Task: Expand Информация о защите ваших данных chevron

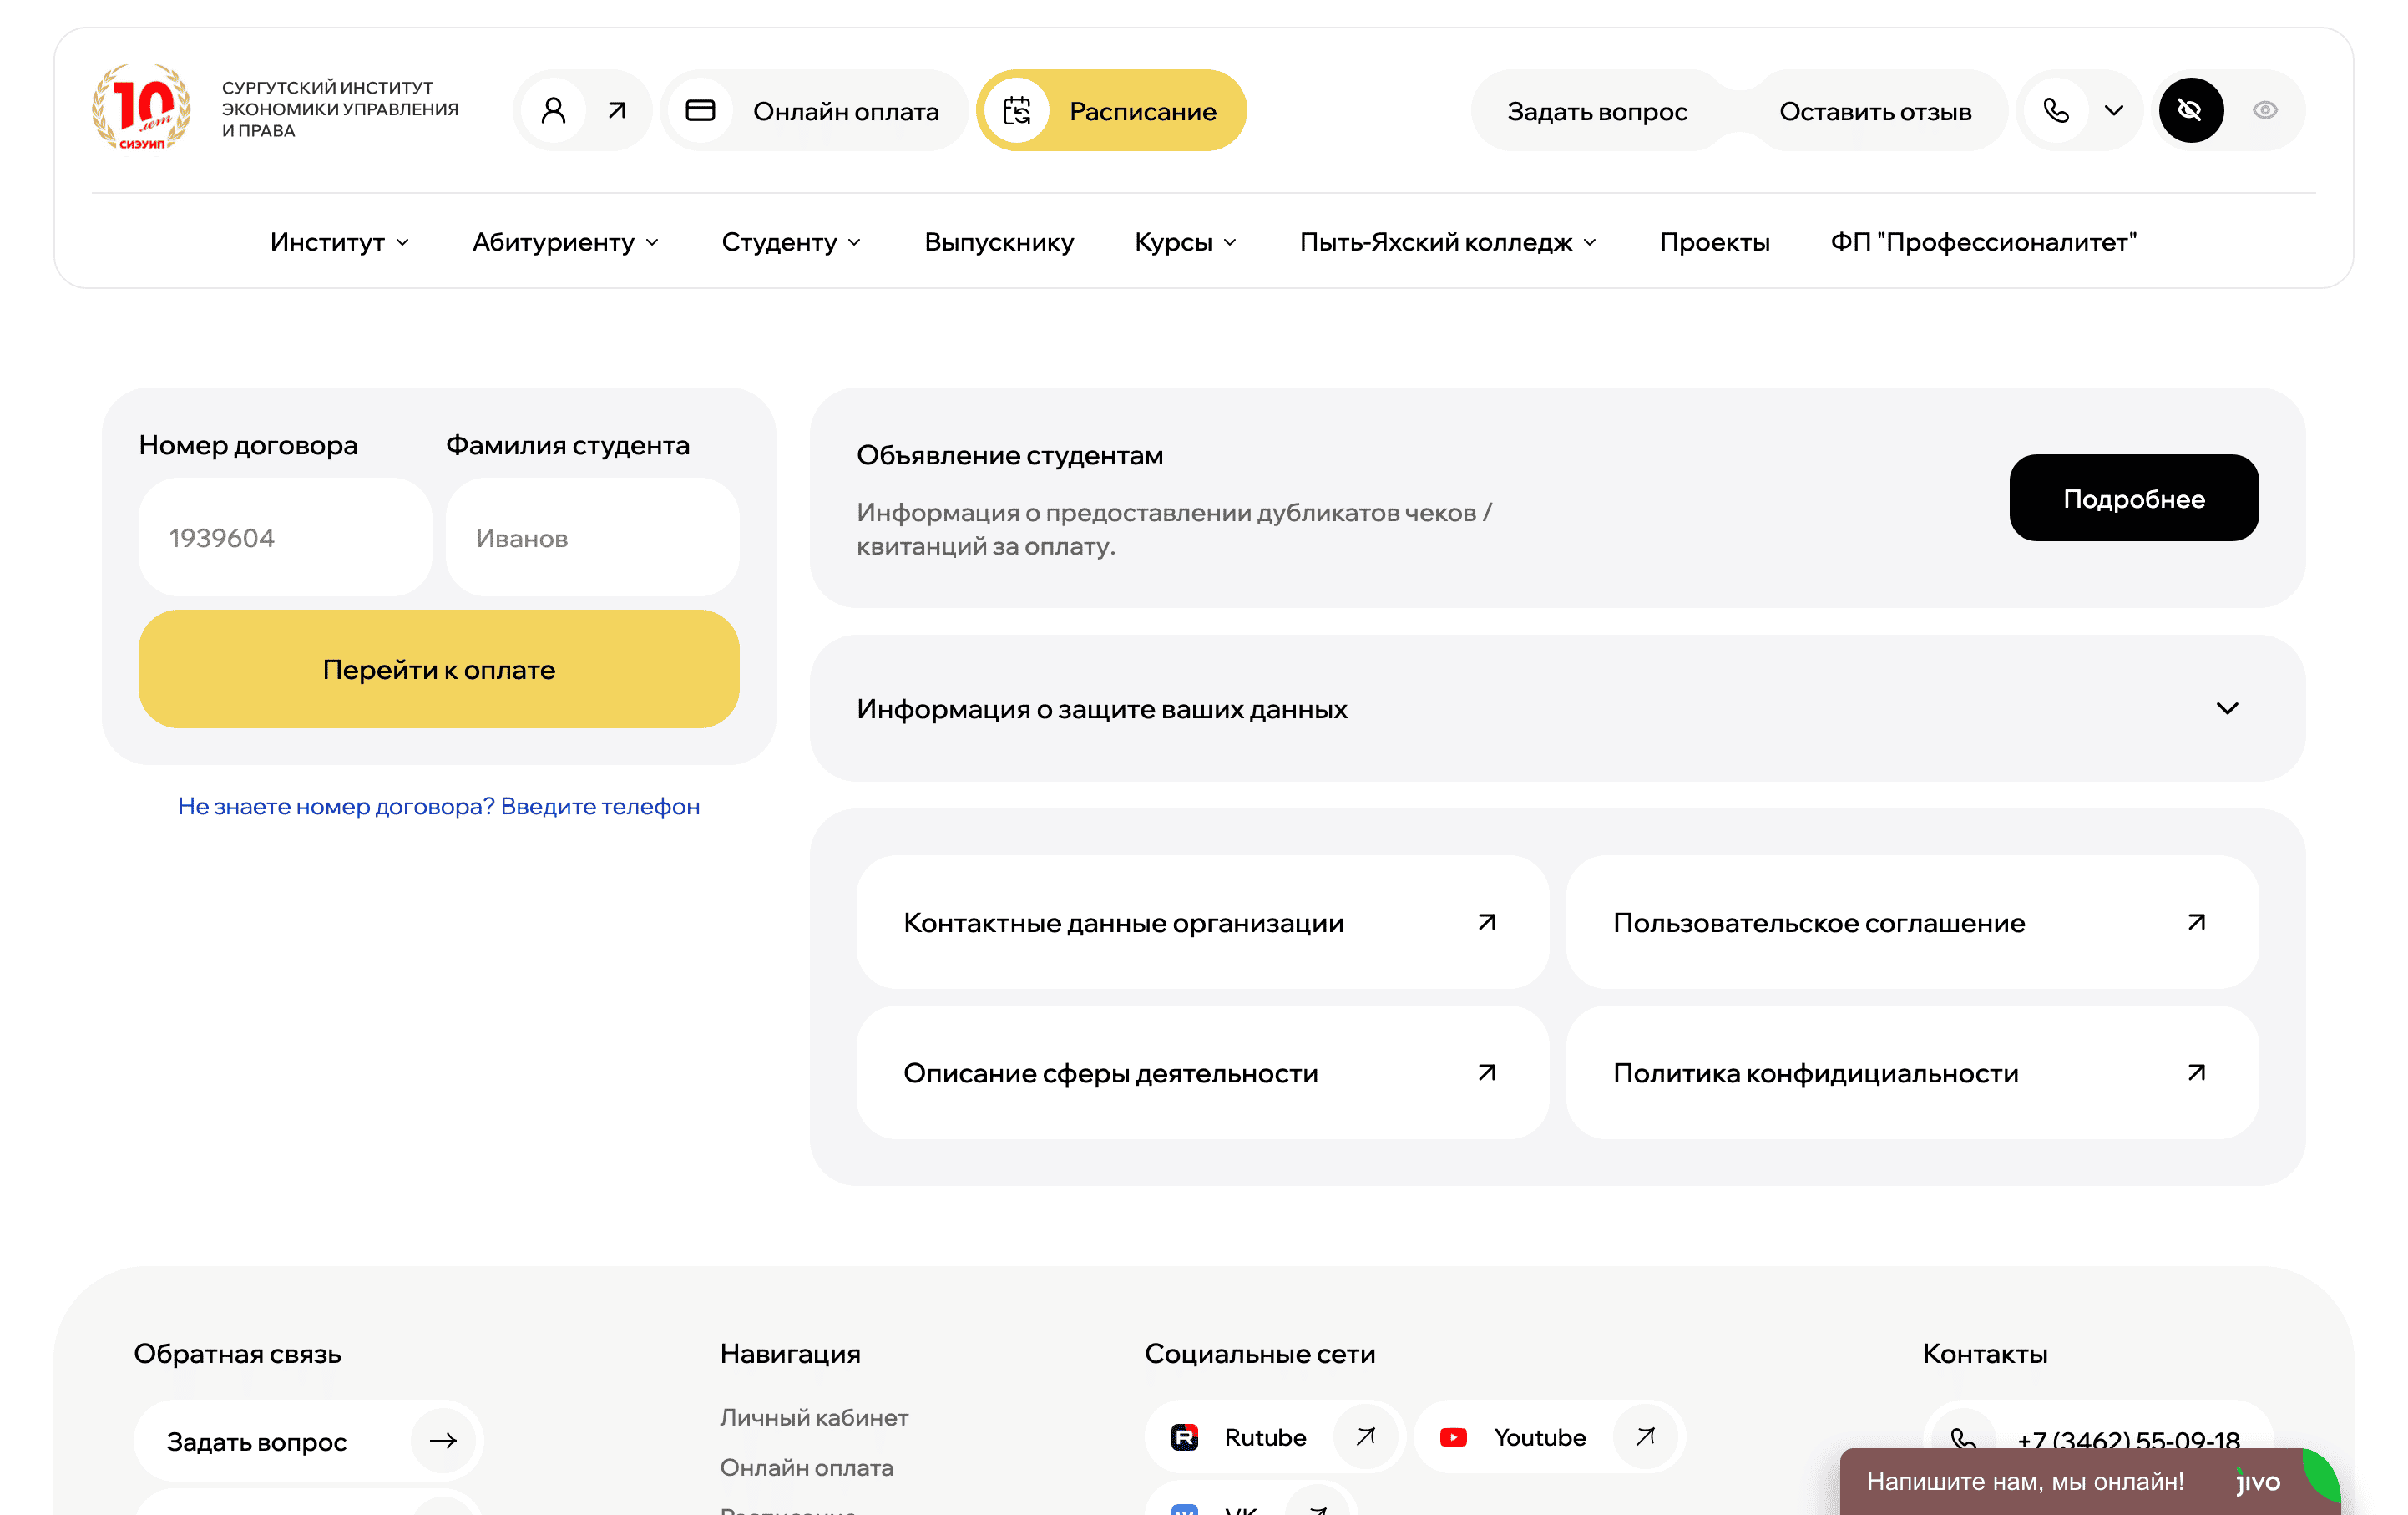Action: point(2227,708)
